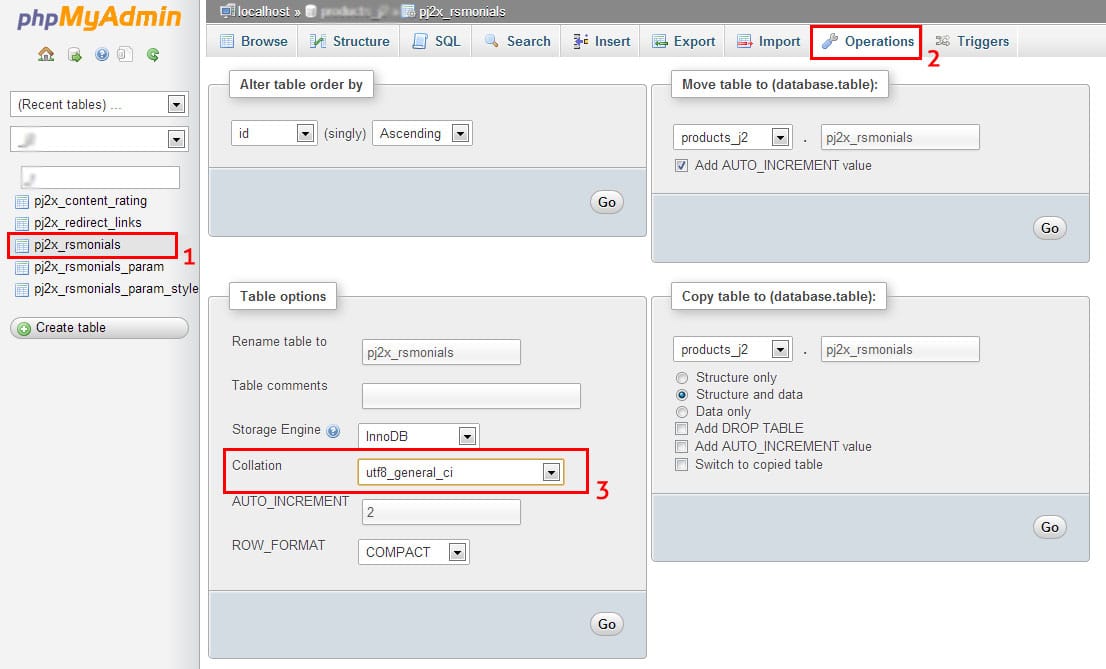1106x669 pixels.
Task: Click table icon beside pj2x_redirect_links
Action: [22, 223]
